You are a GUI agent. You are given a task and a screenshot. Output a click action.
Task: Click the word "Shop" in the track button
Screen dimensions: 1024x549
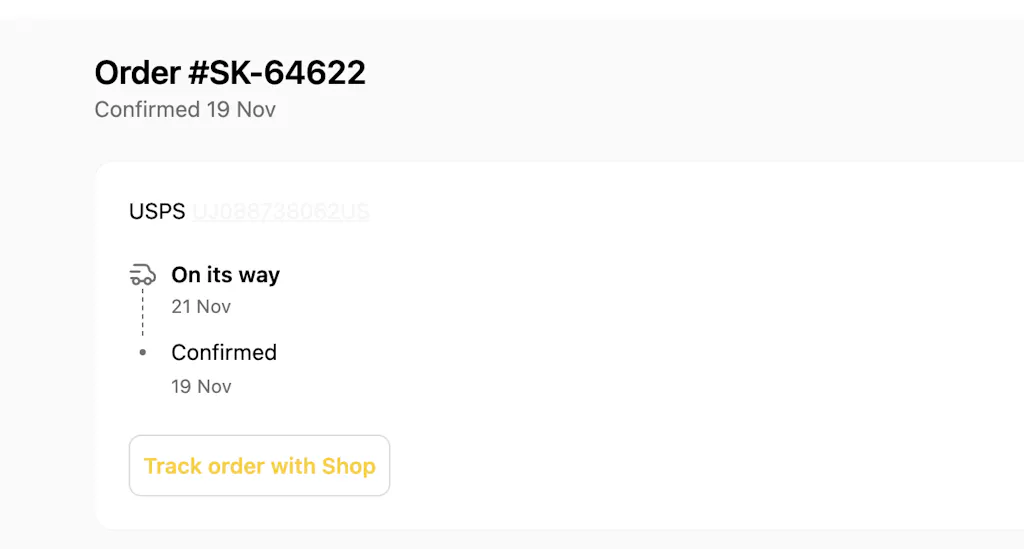coord(348,466)
